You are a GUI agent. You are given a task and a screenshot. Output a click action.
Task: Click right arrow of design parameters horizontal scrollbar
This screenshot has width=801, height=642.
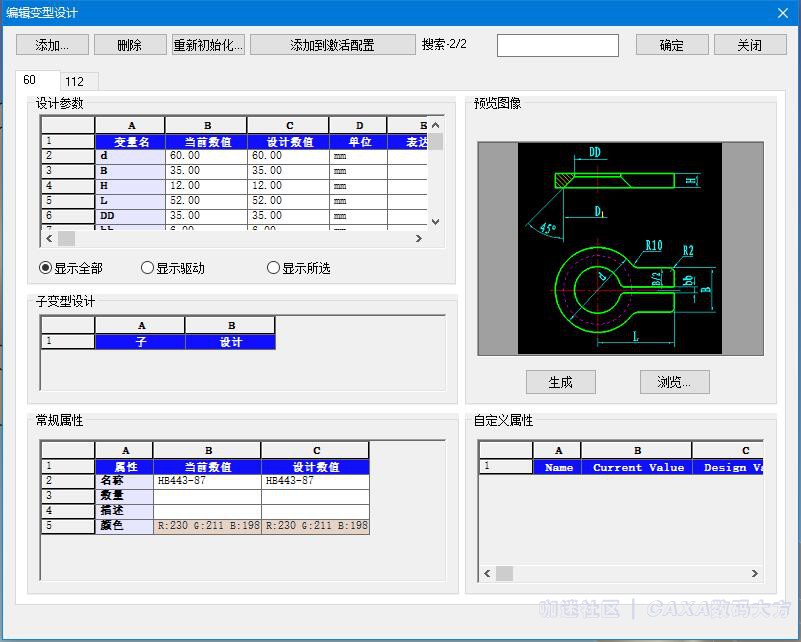(x=419, y=238)
